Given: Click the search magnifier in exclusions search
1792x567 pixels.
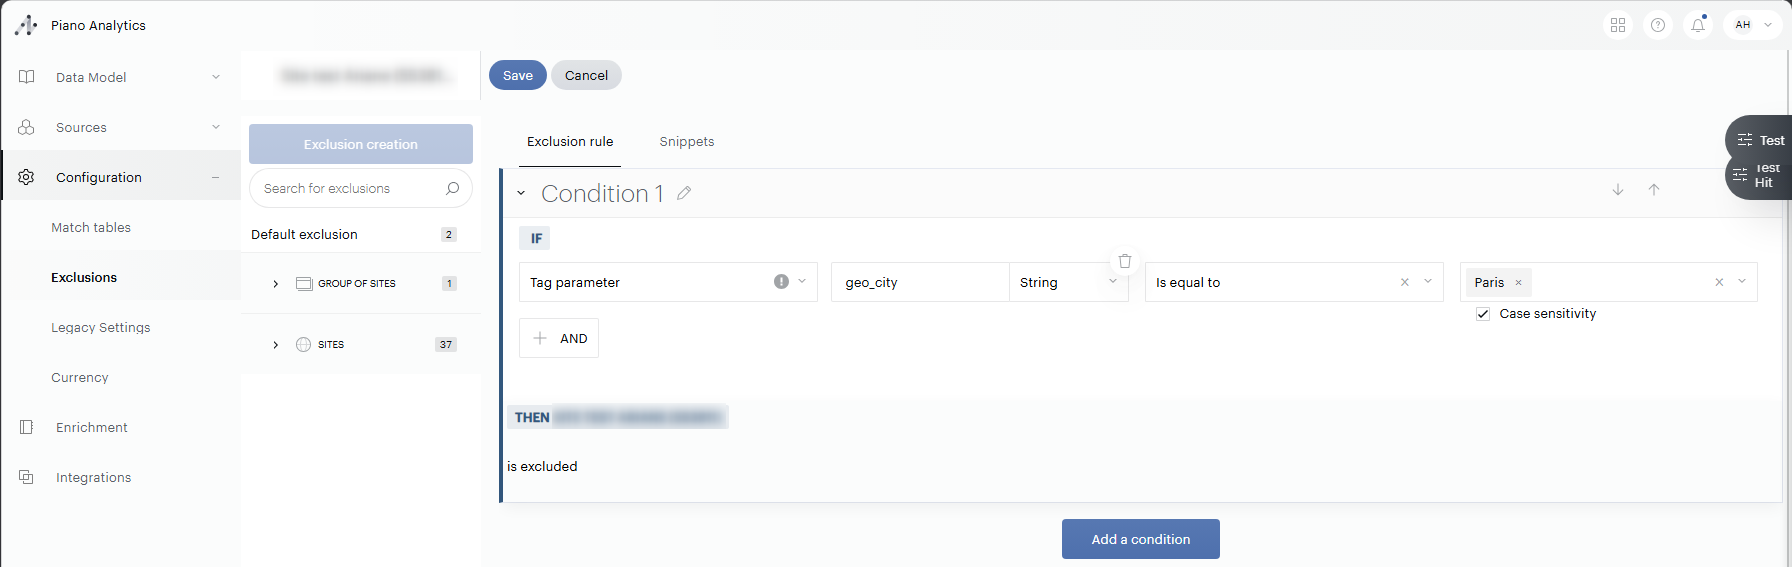Looking at the screenshot, I should click(x=452, y=188).
